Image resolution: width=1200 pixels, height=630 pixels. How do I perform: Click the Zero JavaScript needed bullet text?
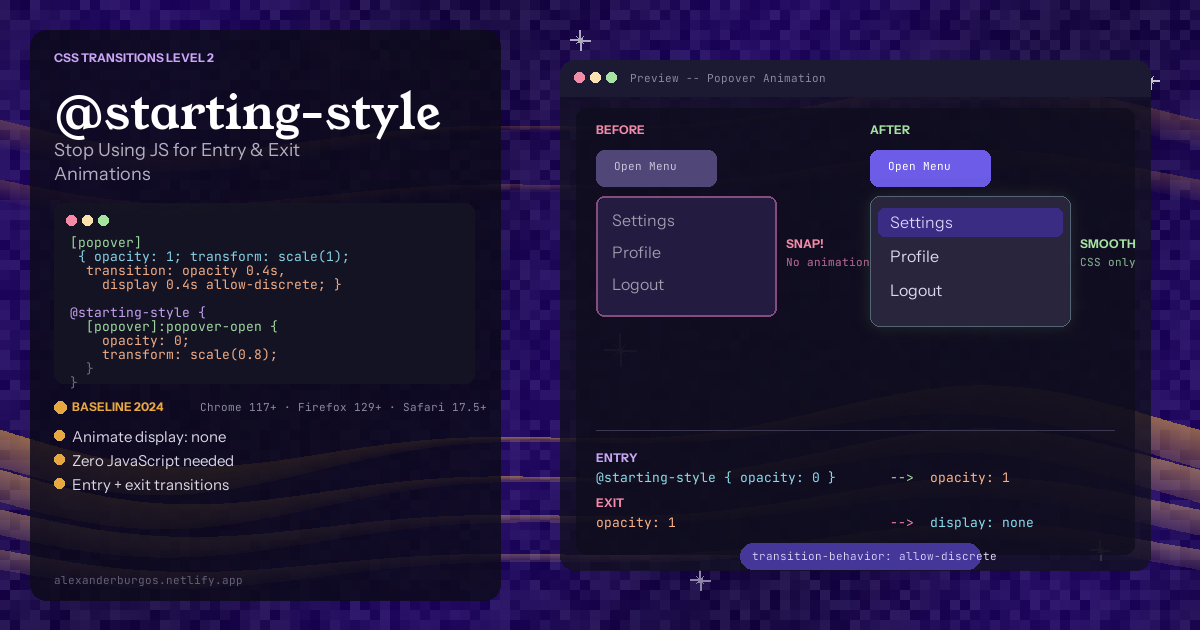(153, 461)
